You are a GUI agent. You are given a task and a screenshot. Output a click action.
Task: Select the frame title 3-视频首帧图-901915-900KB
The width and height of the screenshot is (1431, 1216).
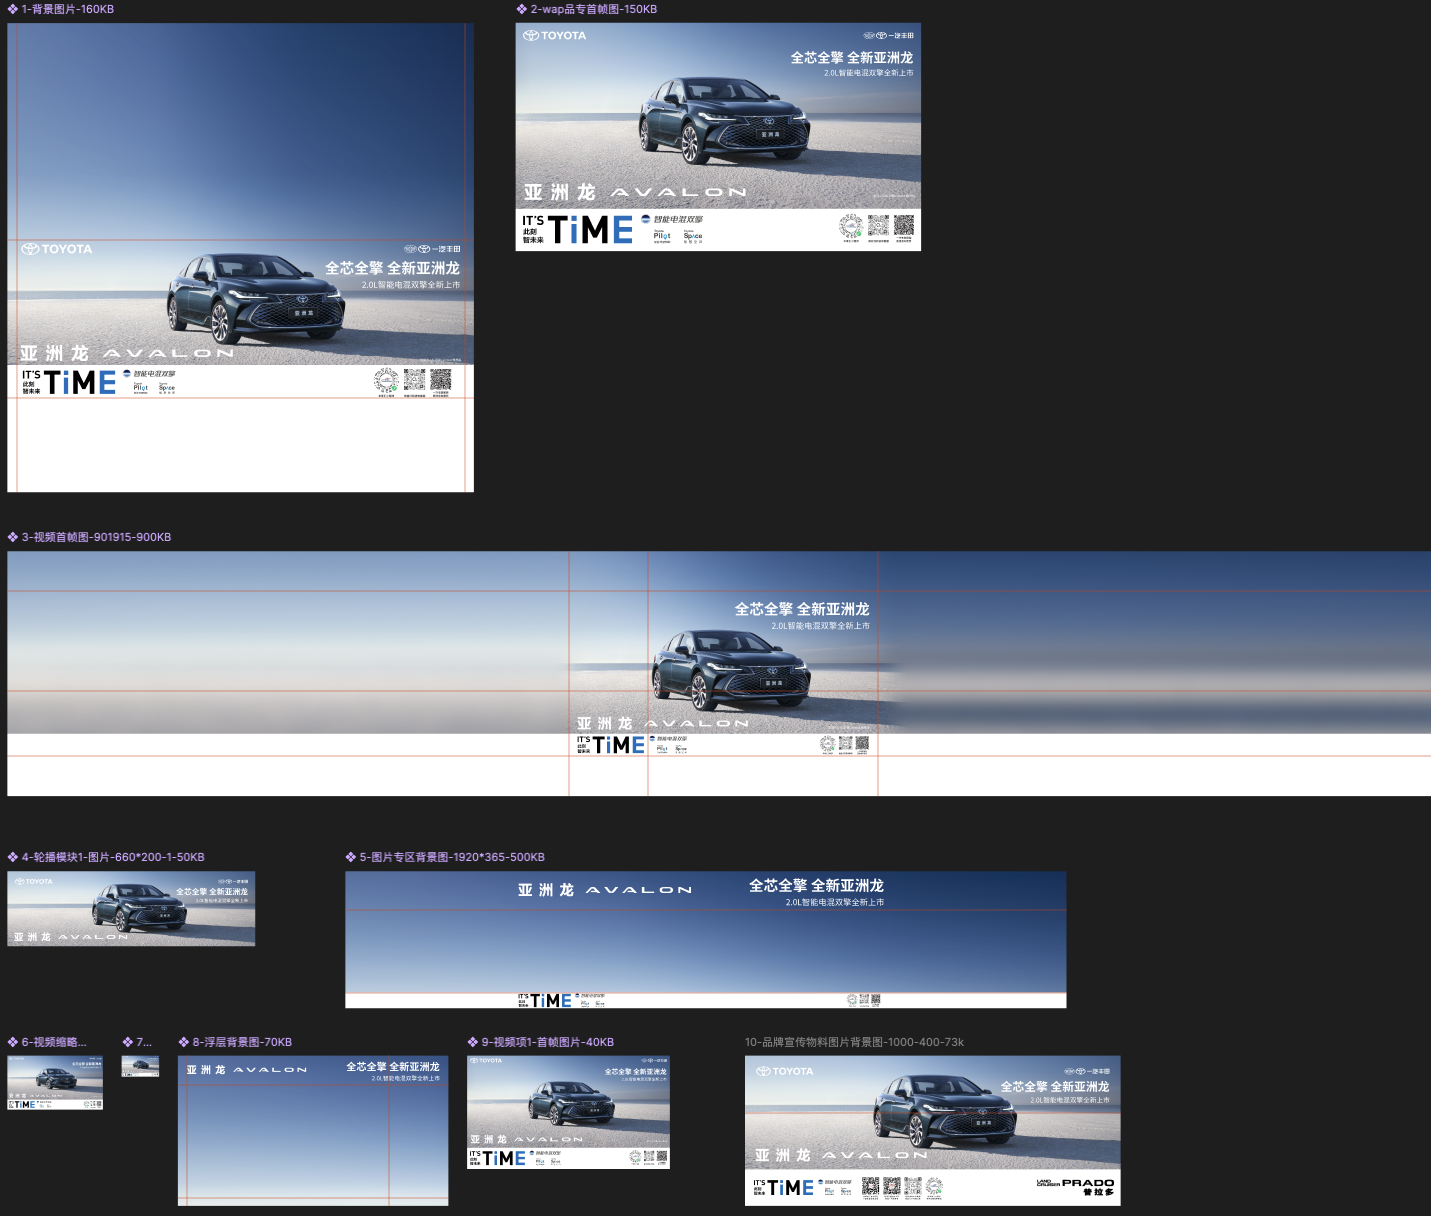click(97, 537)
